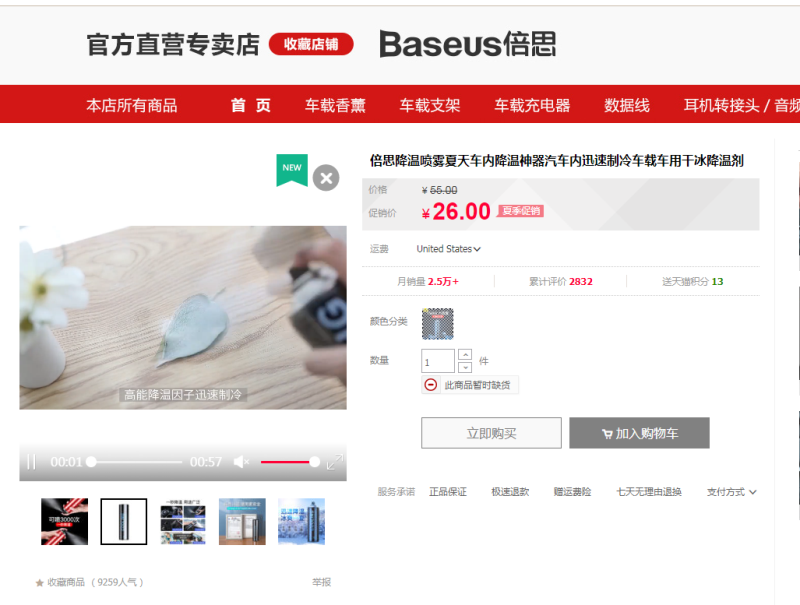Select the black spray bottle thumbnail
The image size is (800, 605).
(x=123, y=521)
